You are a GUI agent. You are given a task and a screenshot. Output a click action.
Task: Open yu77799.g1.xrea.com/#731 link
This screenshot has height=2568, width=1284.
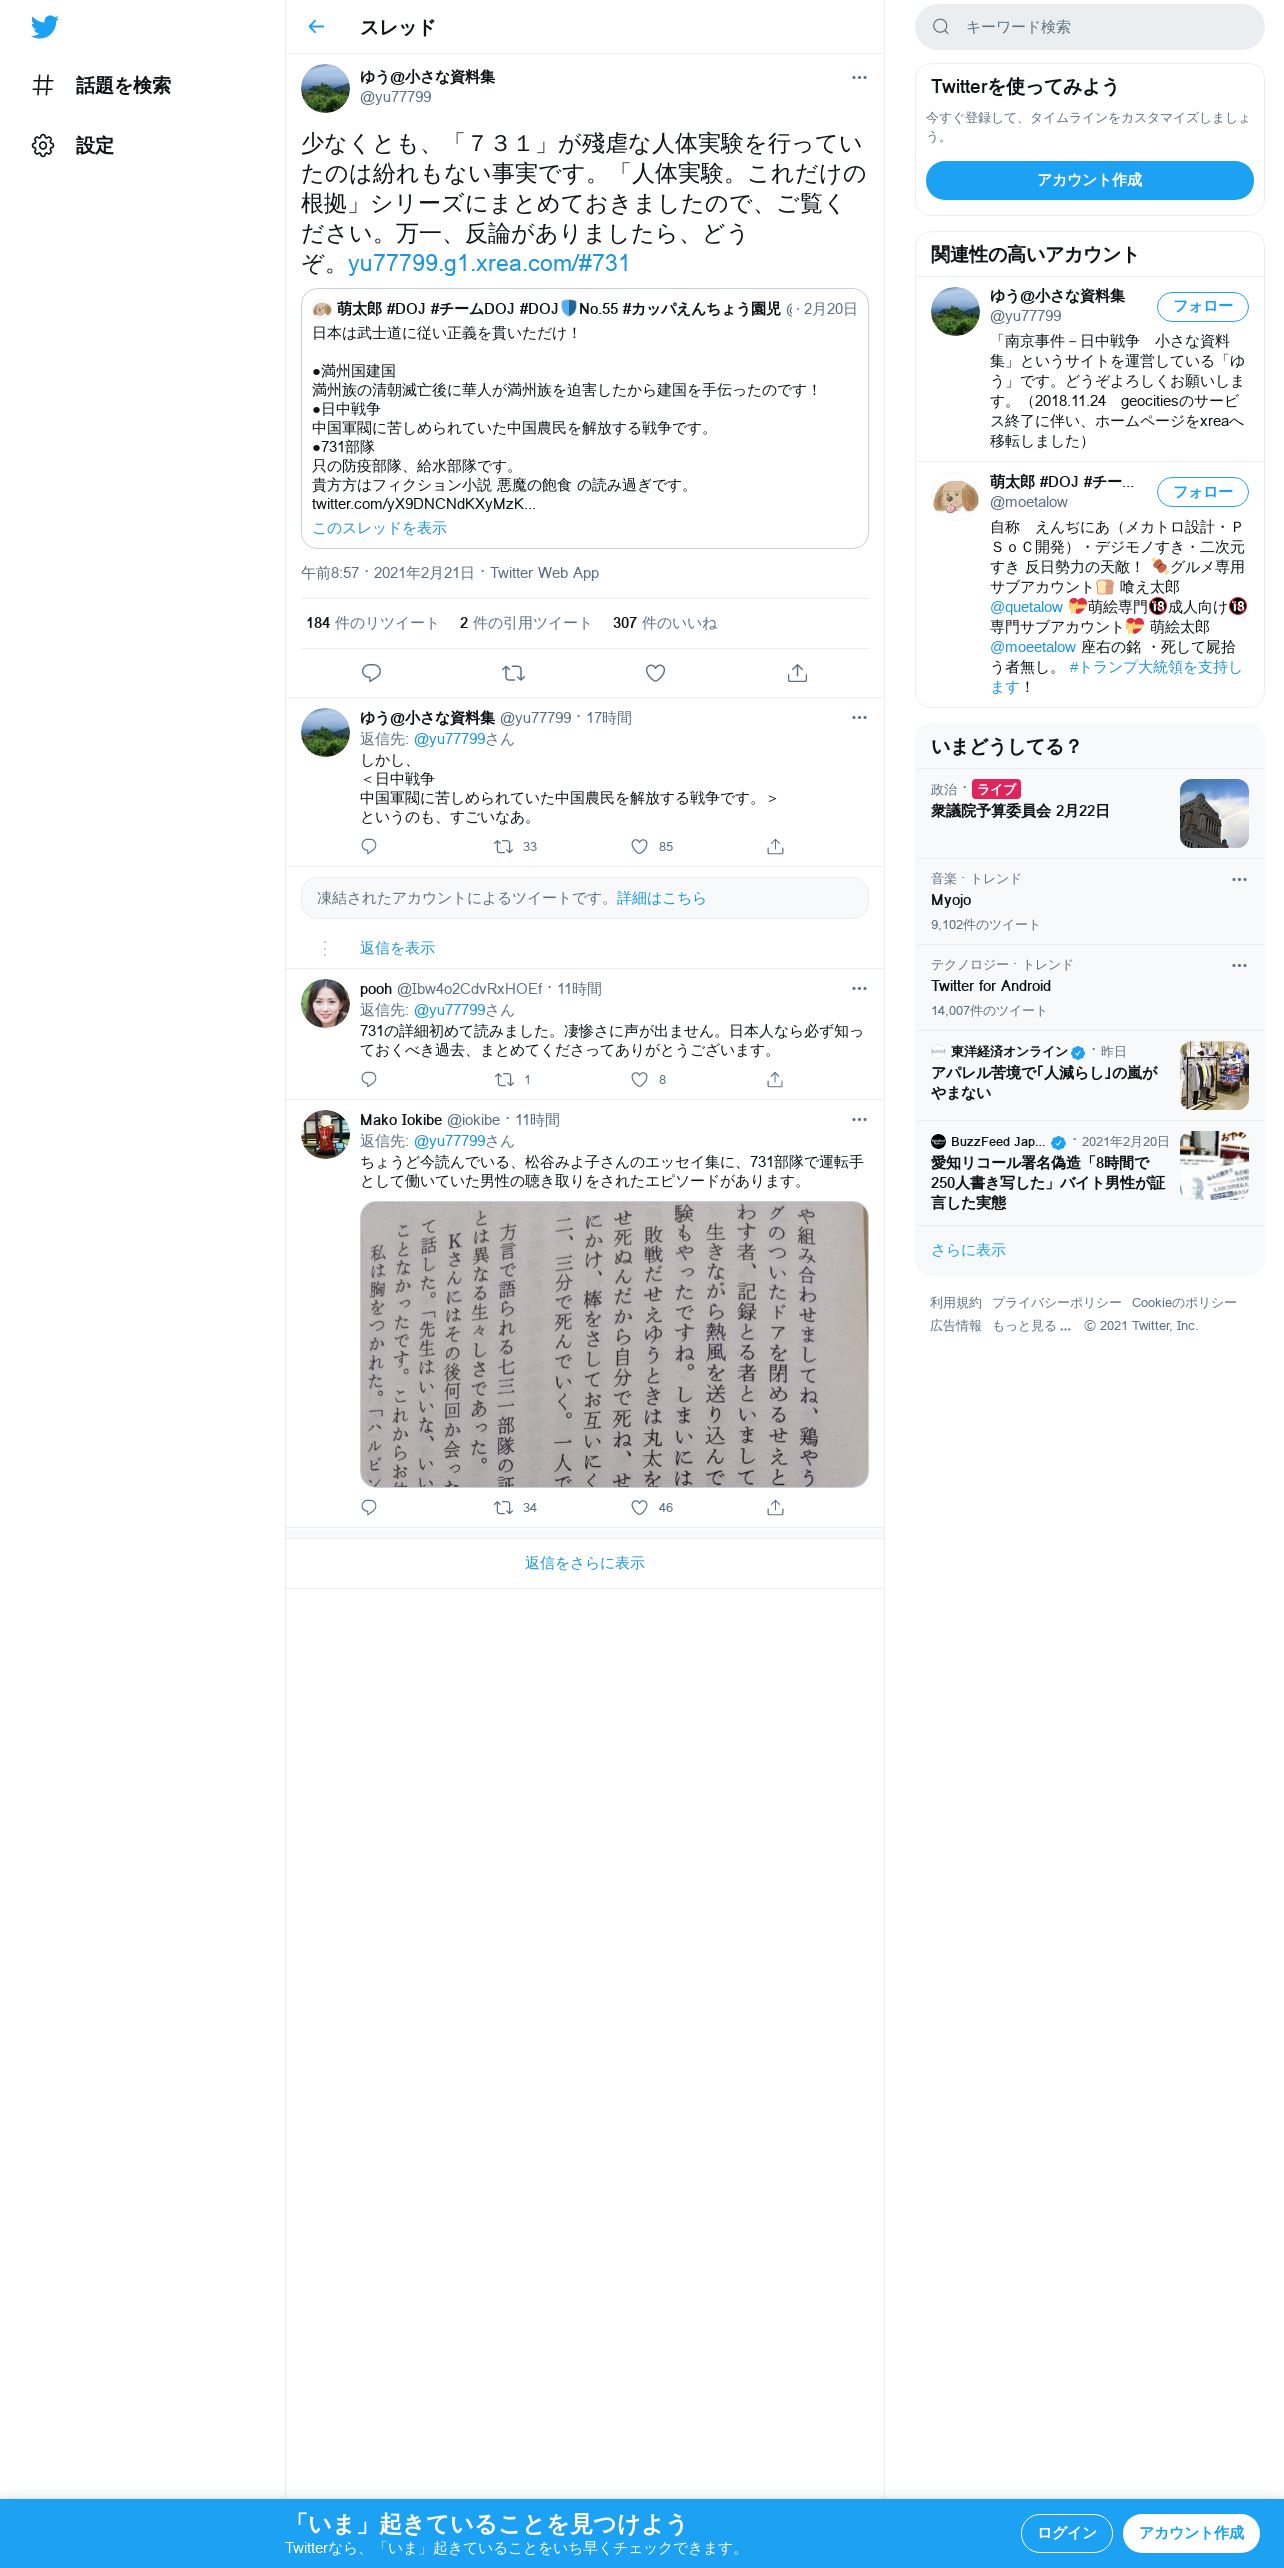click(x=488, y=263)
